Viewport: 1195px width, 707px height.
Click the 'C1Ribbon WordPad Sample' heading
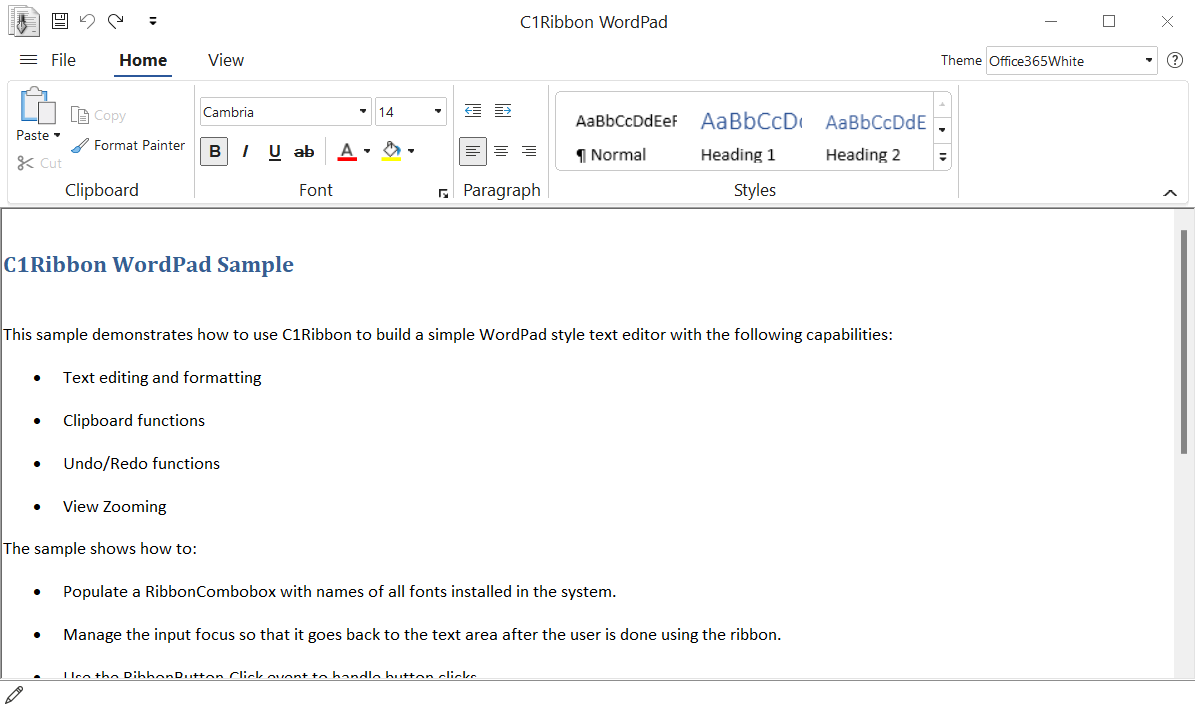pos(149,264)
